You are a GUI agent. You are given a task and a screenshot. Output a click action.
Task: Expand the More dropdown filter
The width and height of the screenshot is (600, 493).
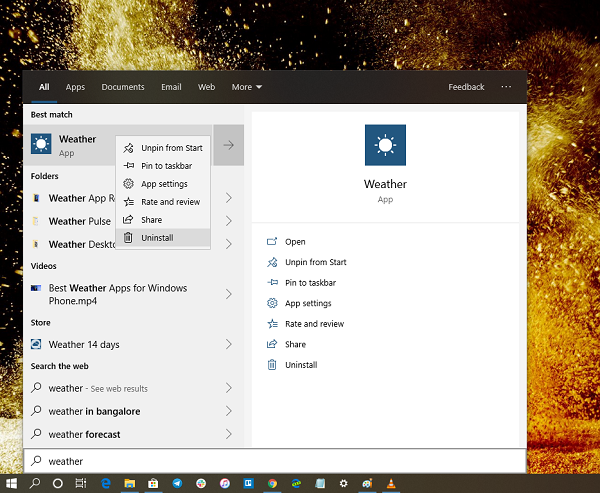coord(246,87)
